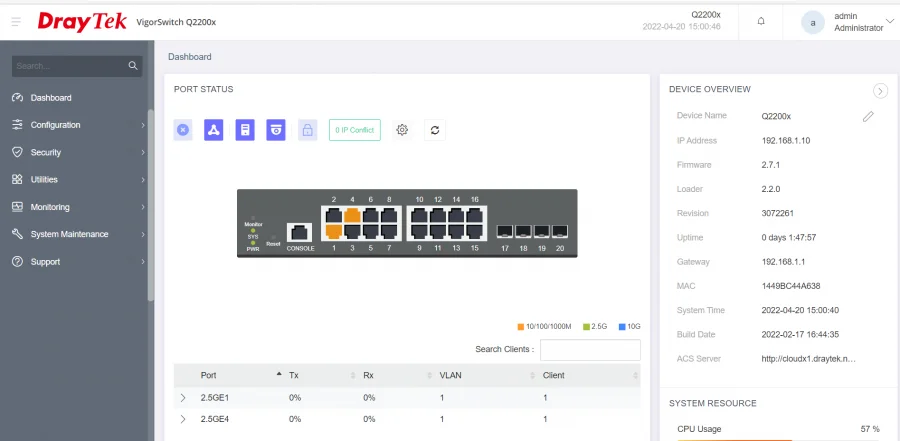
Task: Click the device server icon
Action: pos(244,130)
